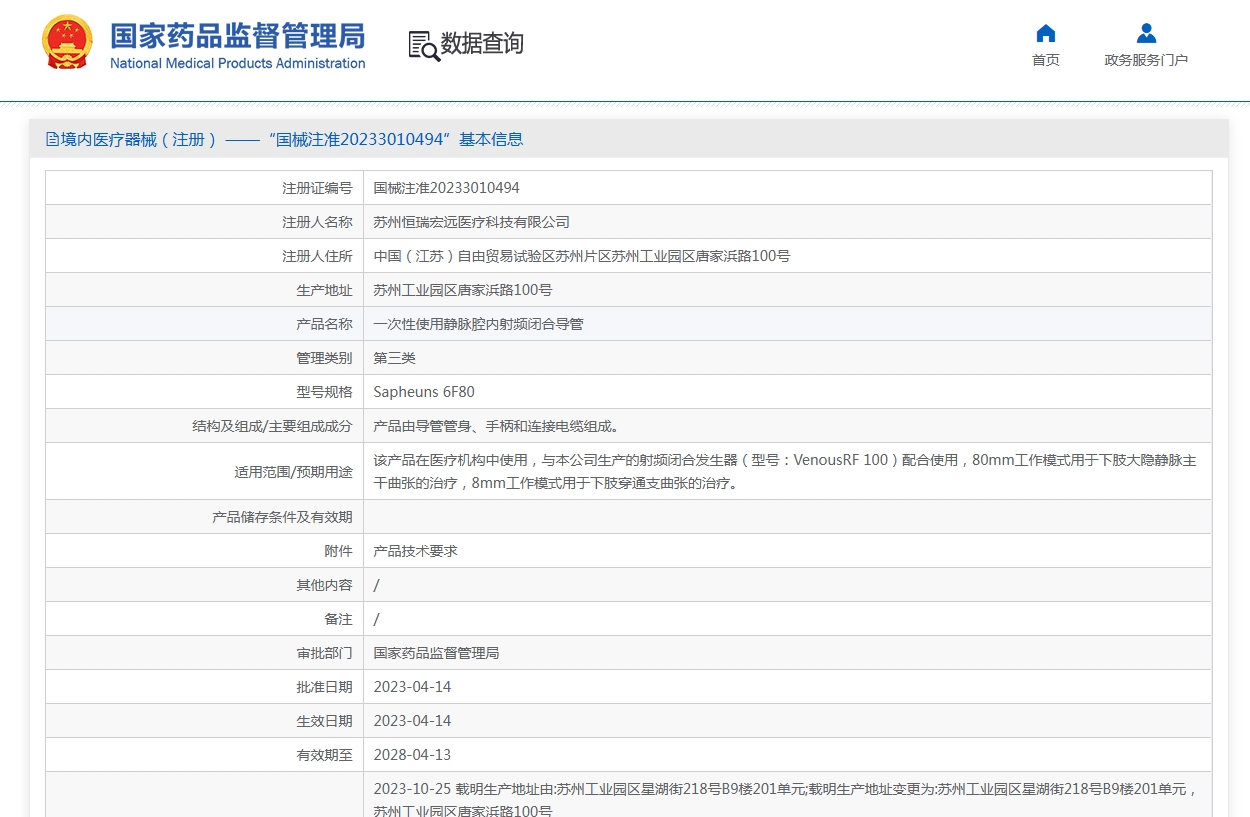The height and width of the screenshot is (817, 1250).
Task: Click the 生效日期 label
Action: click(x=324, y=721)
